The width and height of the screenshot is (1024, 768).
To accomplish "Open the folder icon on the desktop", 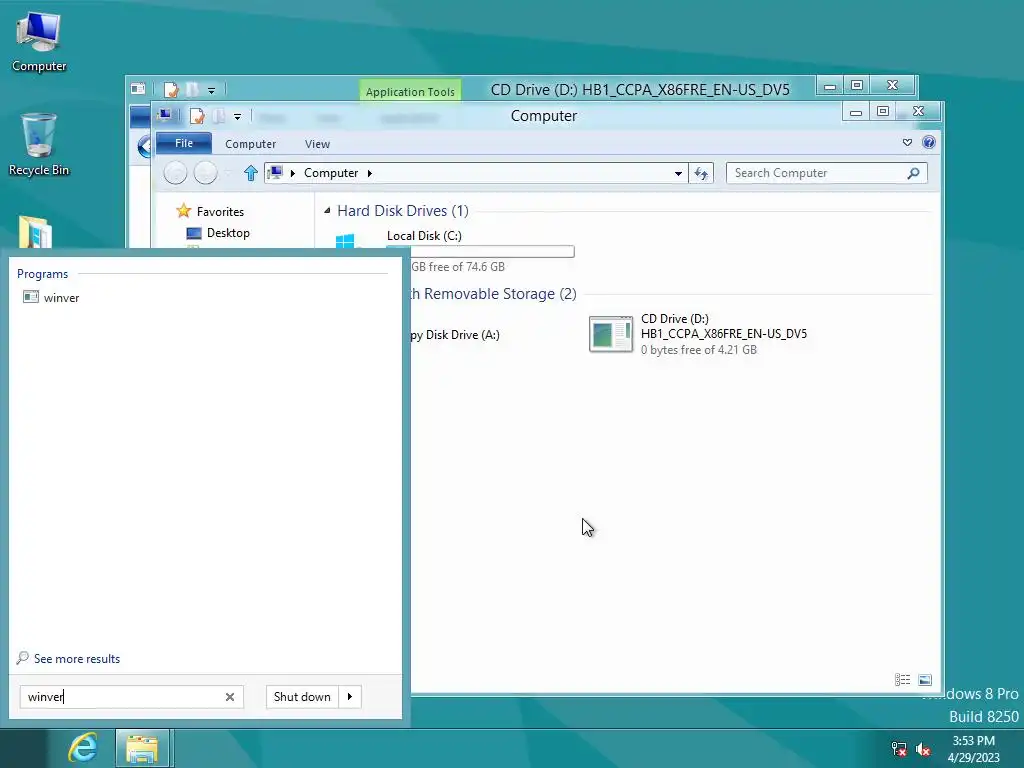I will click(x=35, y=231).
